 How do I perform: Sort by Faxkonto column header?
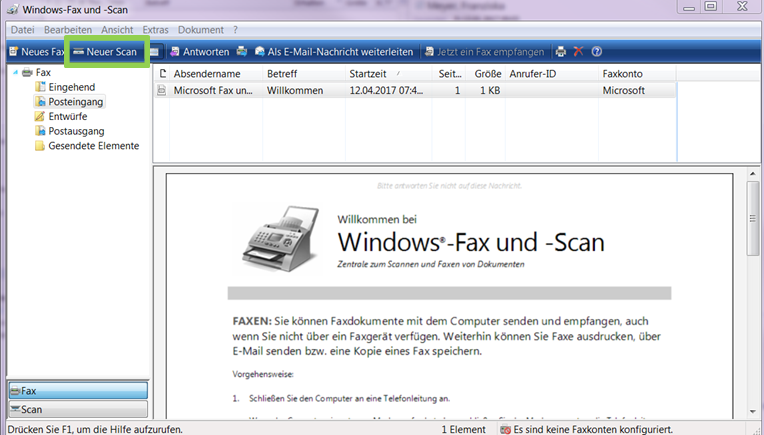pyautogui.click(x=637, y=74)
